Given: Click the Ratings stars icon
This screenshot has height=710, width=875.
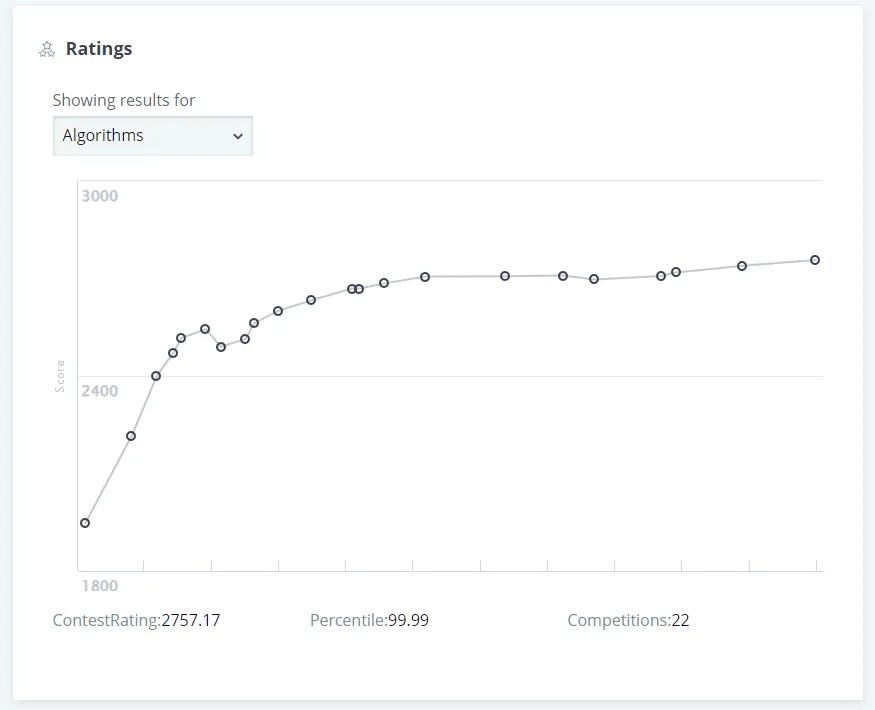Looking at the screenshot, I should pyautogui.click(x=47, y=49).
